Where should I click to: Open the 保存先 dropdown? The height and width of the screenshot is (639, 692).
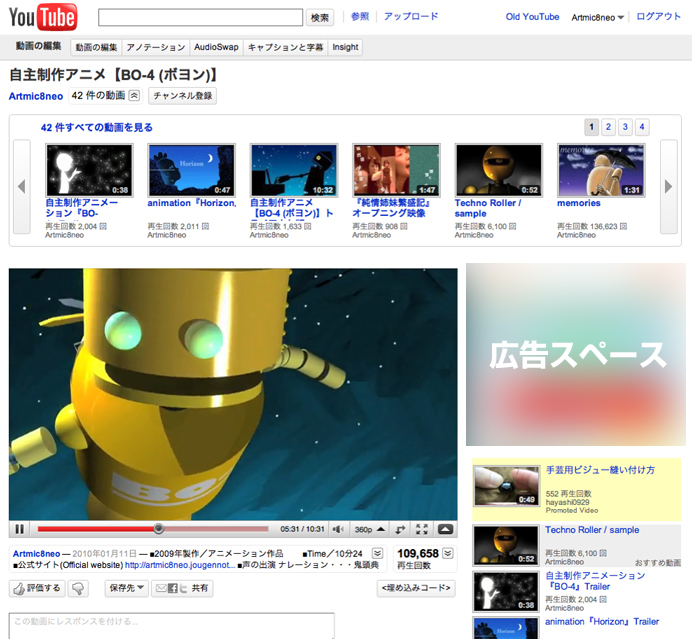[x=126, y=588]
